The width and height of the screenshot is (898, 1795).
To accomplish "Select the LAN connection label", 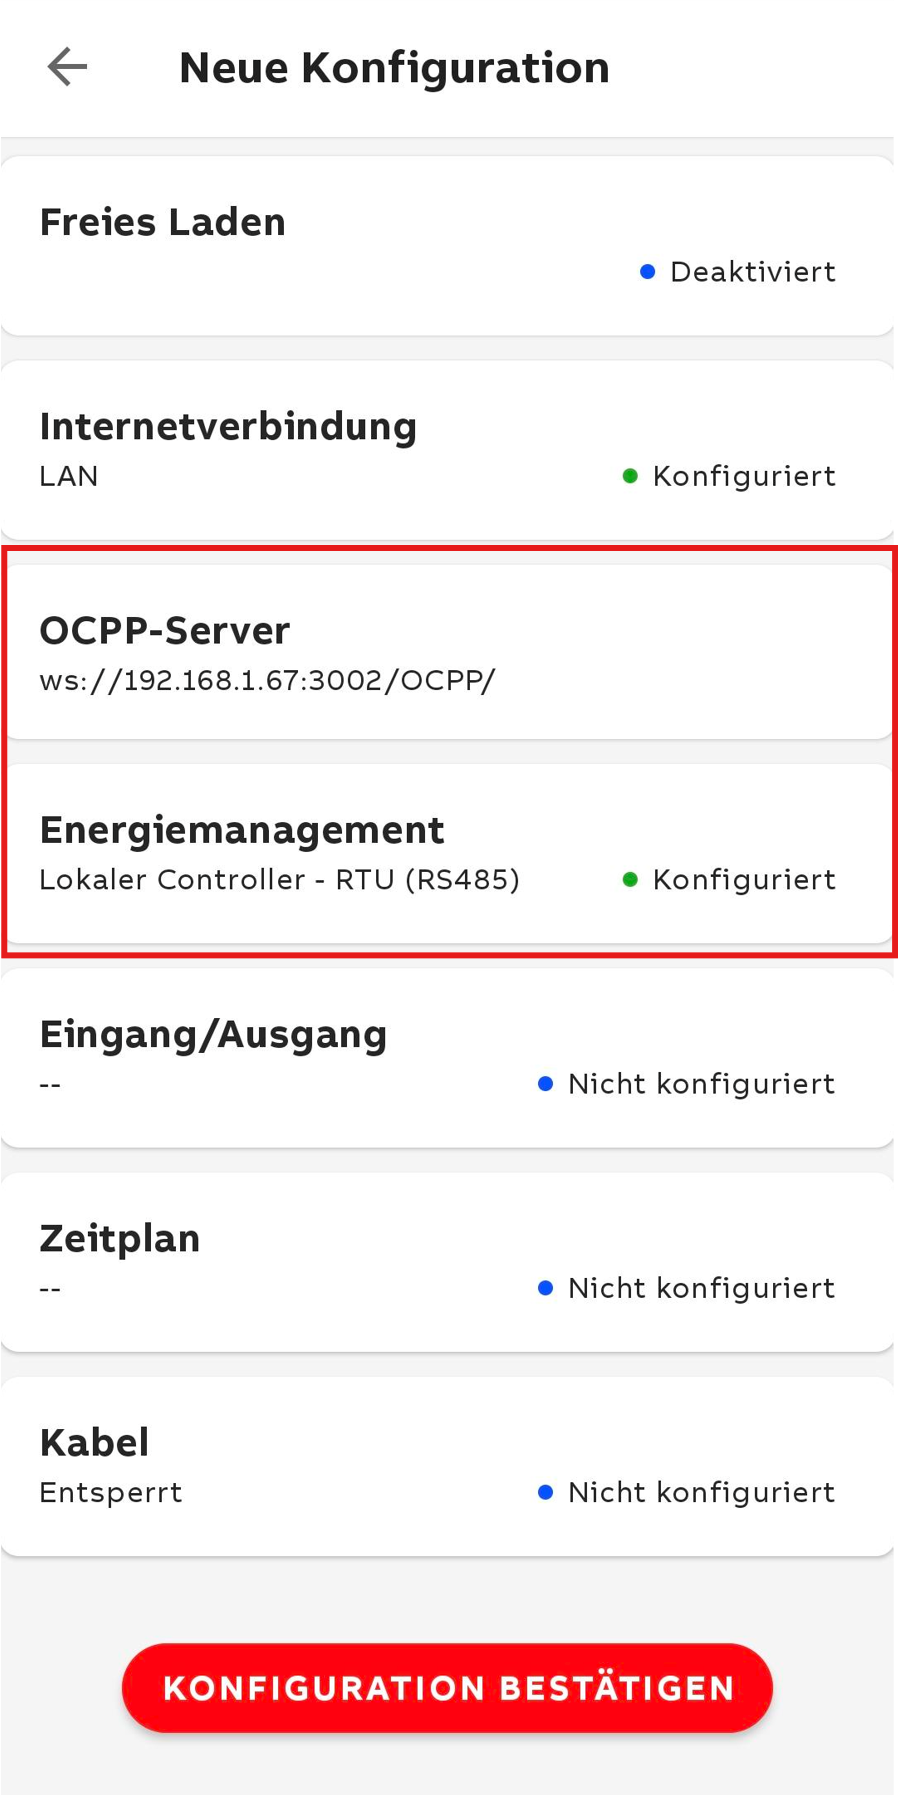I will click(69, 476).
